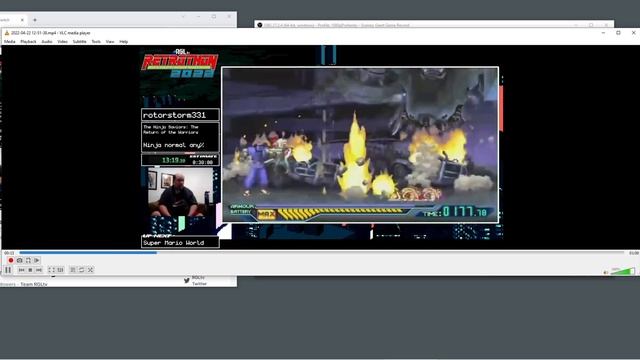The image size is (640, 360).
Task: Click the VLC cone icon in title bar
Action: (7, 33)
